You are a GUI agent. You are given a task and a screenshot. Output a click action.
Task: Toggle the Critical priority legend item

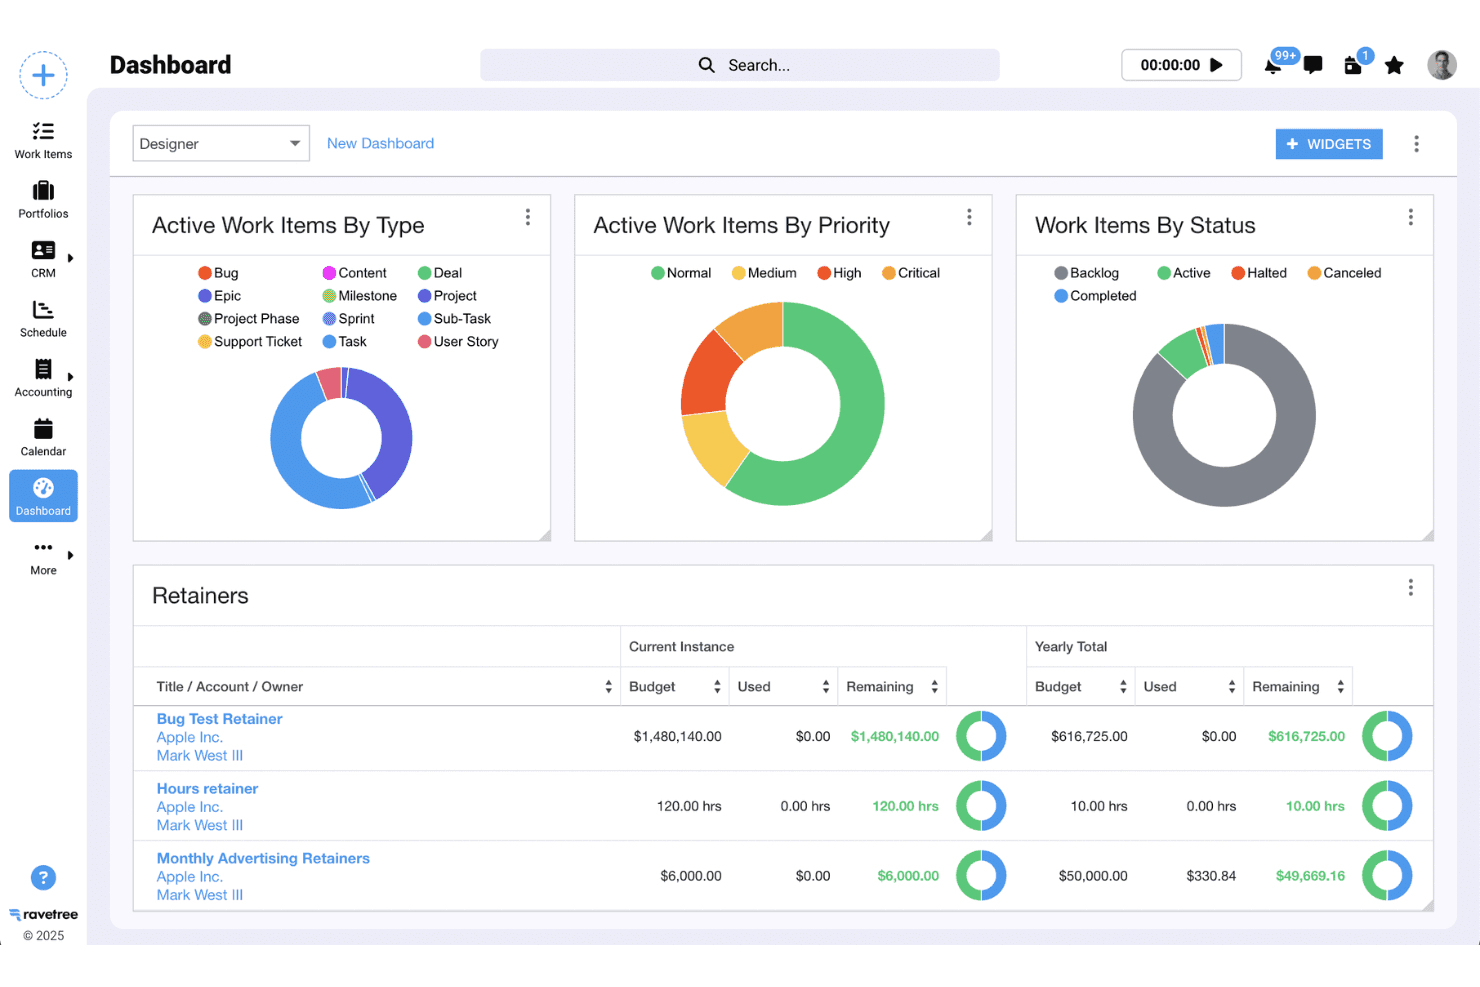click(911, 273)
